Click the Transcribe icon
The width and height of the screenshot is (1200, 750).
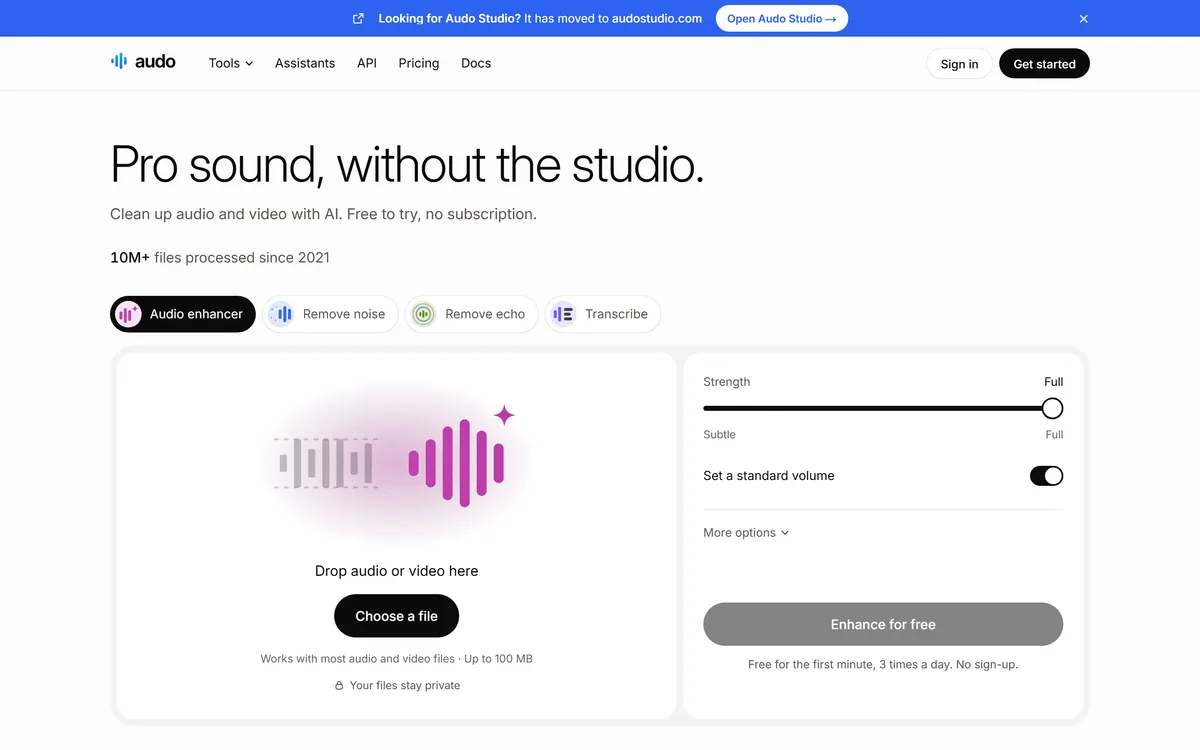tap(564, 314)
